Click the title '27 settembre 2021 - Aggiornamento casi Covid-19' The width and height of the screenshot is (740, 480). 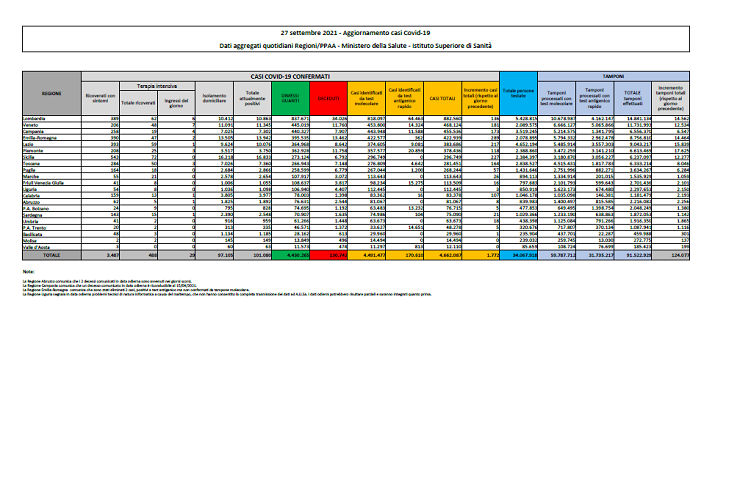[x=369, y=34]
